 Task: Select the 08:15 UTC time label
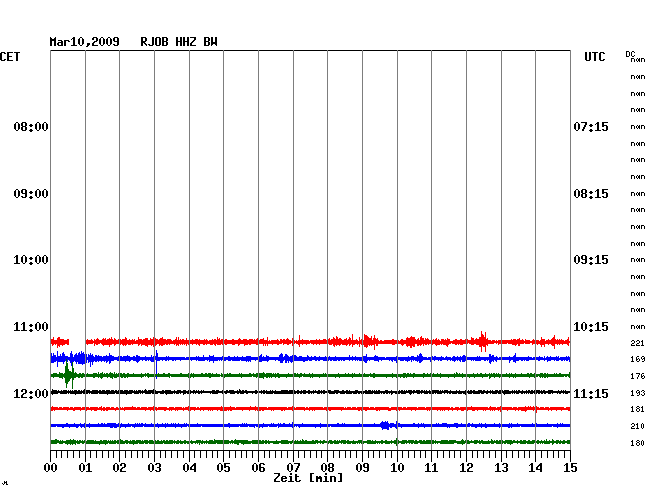pyautogui.click(x=591, y=194)
